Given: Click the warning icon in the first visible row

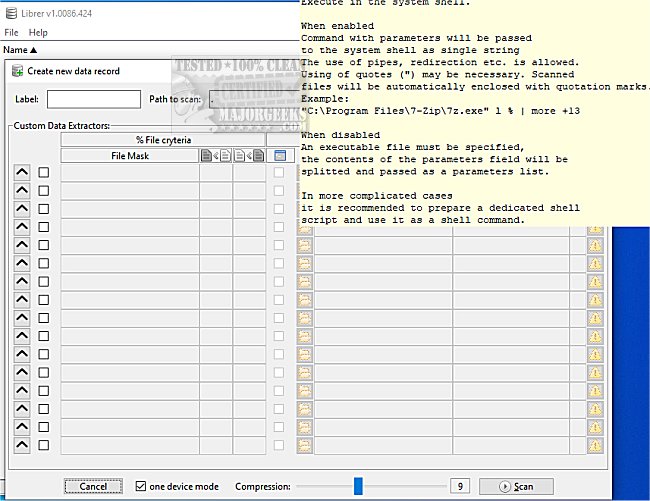Looking at the screenshot, I should pos(595,229).
